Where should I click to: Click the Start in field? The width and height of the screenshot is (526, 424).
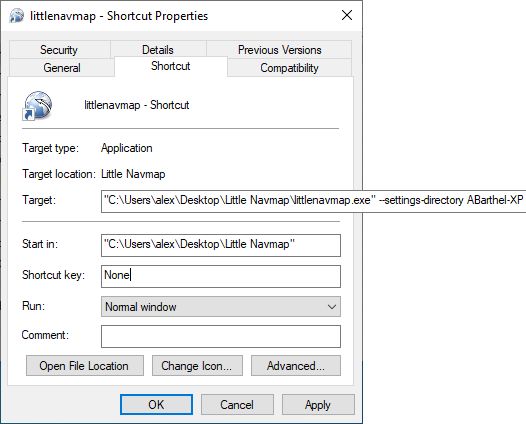pyautogui.click(x=221, y=245)
